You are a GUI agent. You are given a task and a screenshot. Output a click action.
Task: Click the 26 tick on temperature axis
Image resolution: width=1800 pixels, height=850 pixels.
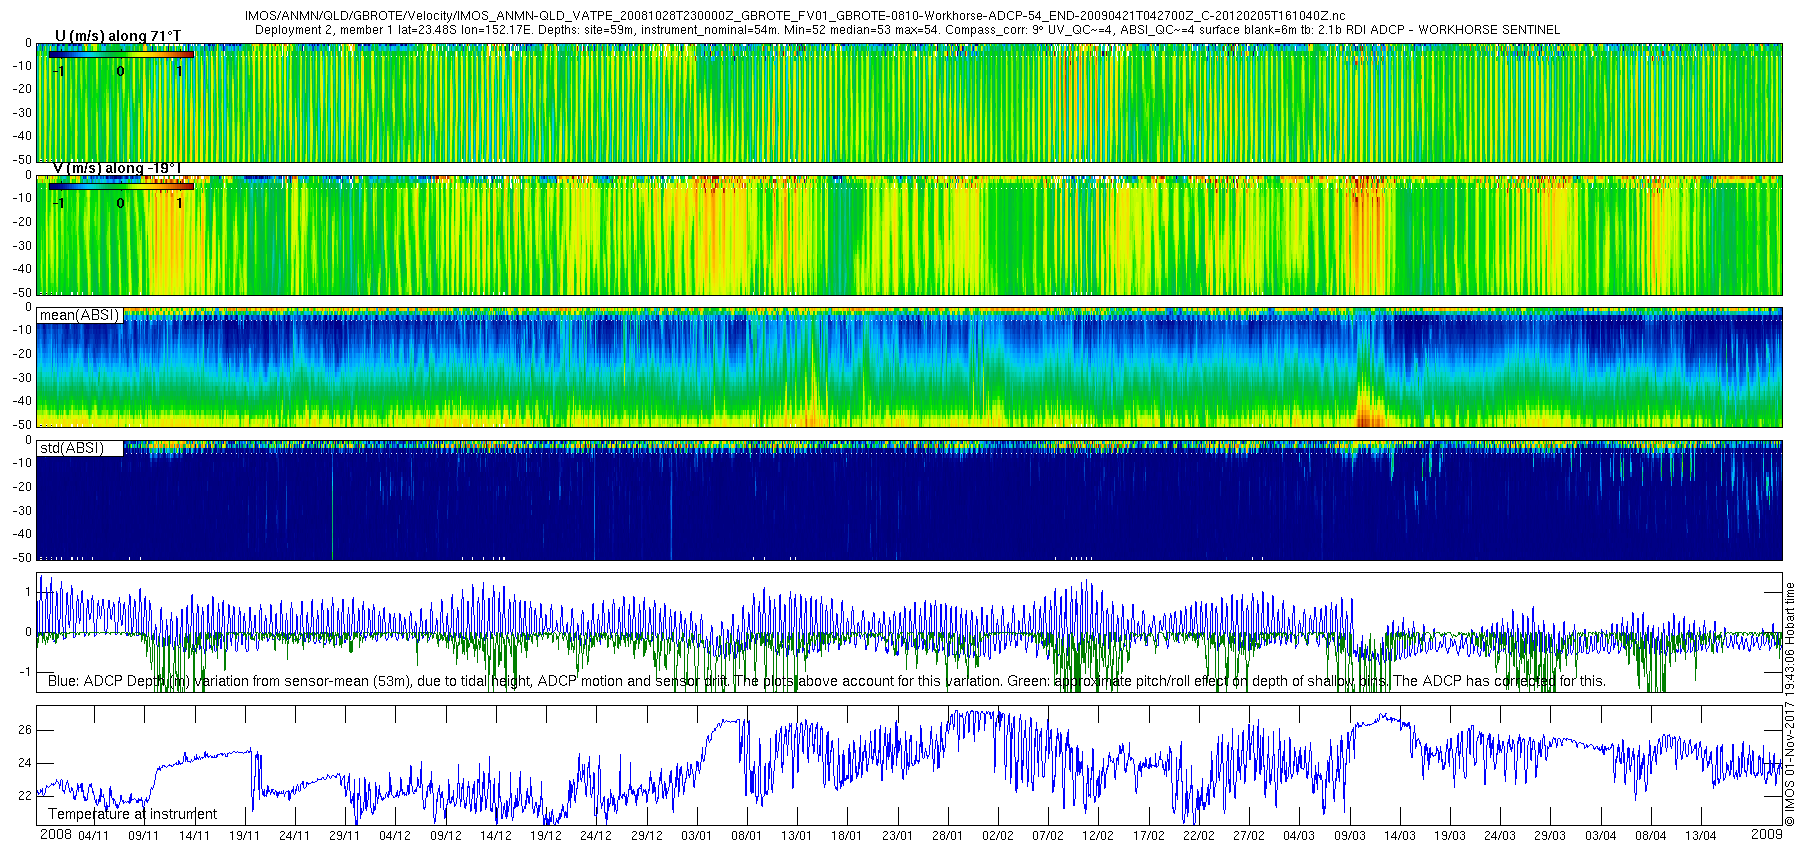click(x=25, y=730)
